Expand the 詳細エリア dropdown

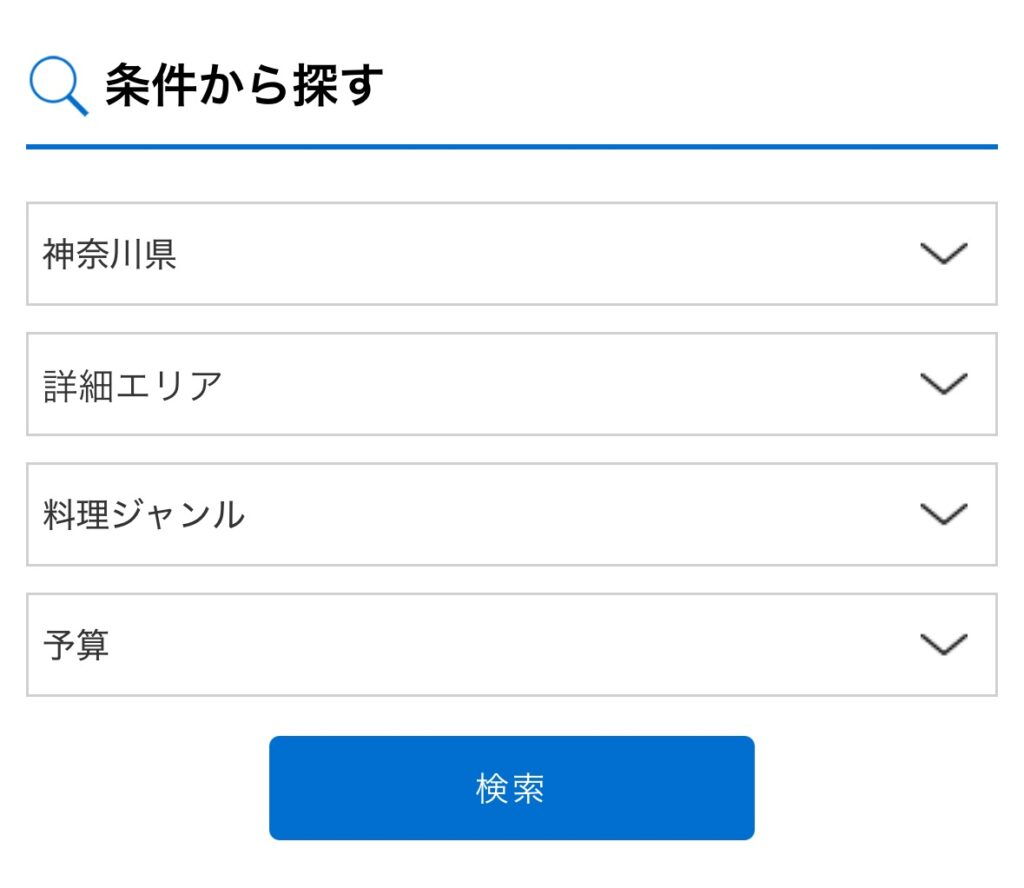pos(511,384)
